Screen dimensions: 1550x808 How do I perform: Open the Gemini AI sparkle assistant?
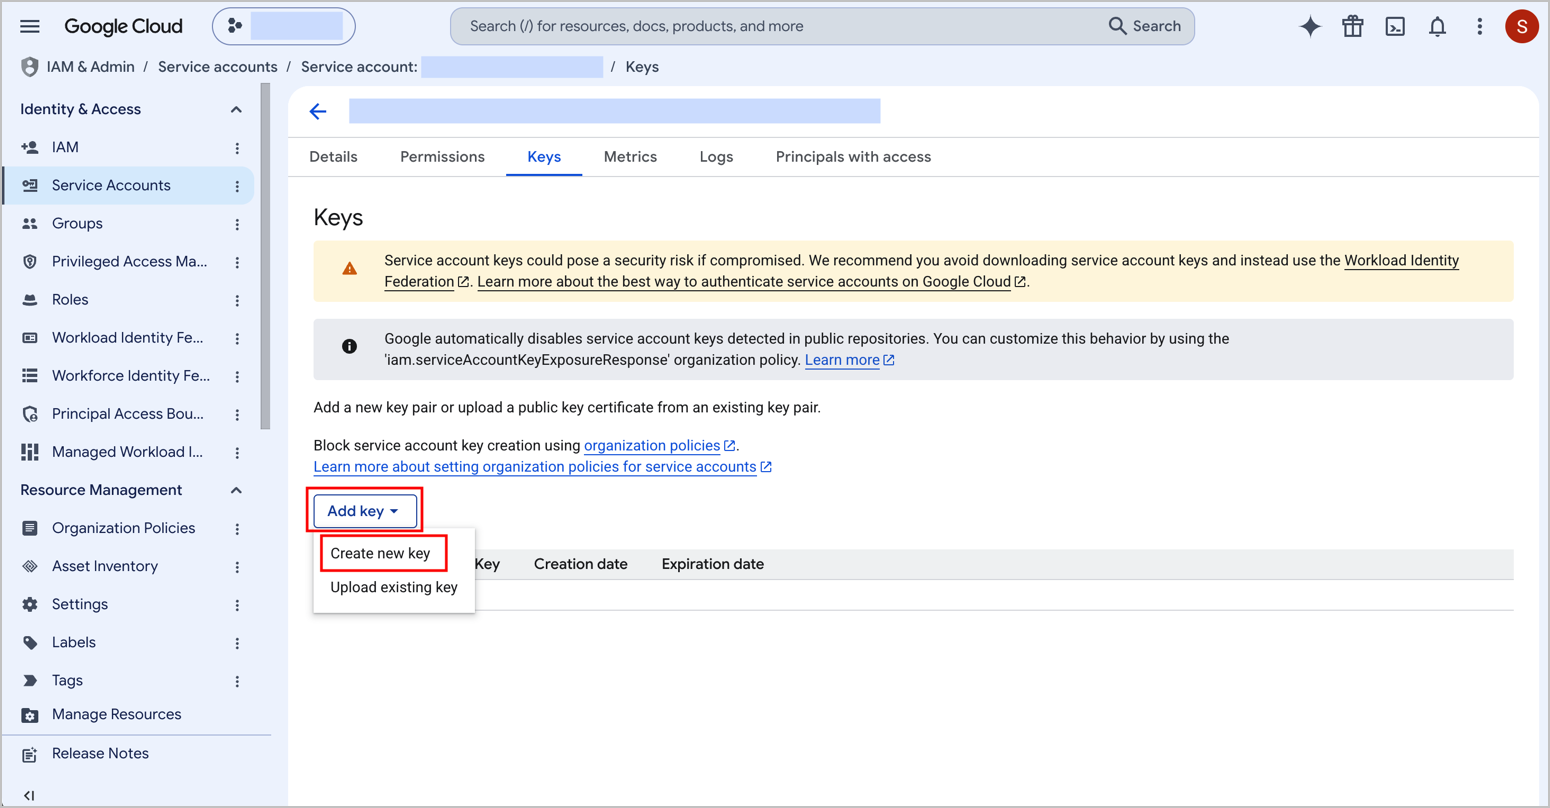click(1310, 27)
